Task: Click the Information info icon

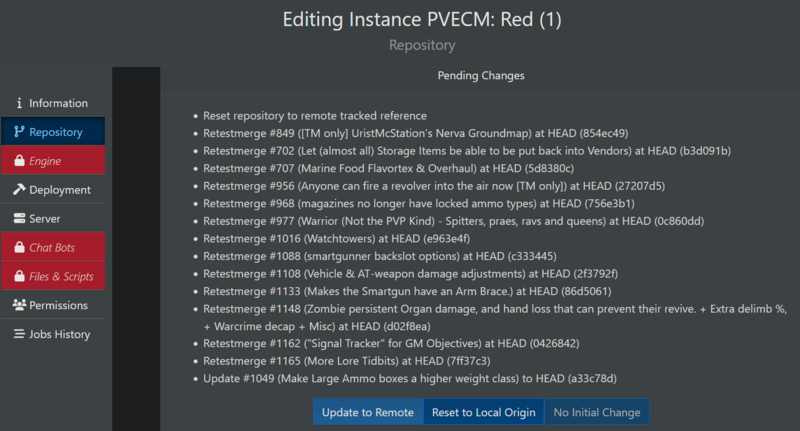Action: click(19, 103)
